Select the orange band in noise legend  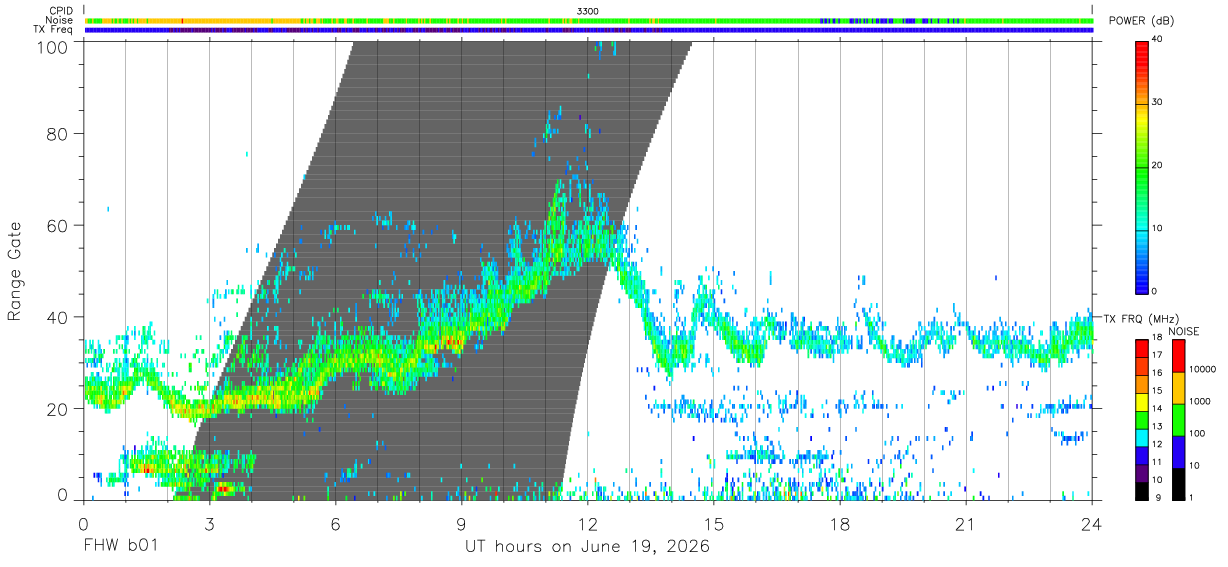pyautogui.click(x=1178, y=388)
